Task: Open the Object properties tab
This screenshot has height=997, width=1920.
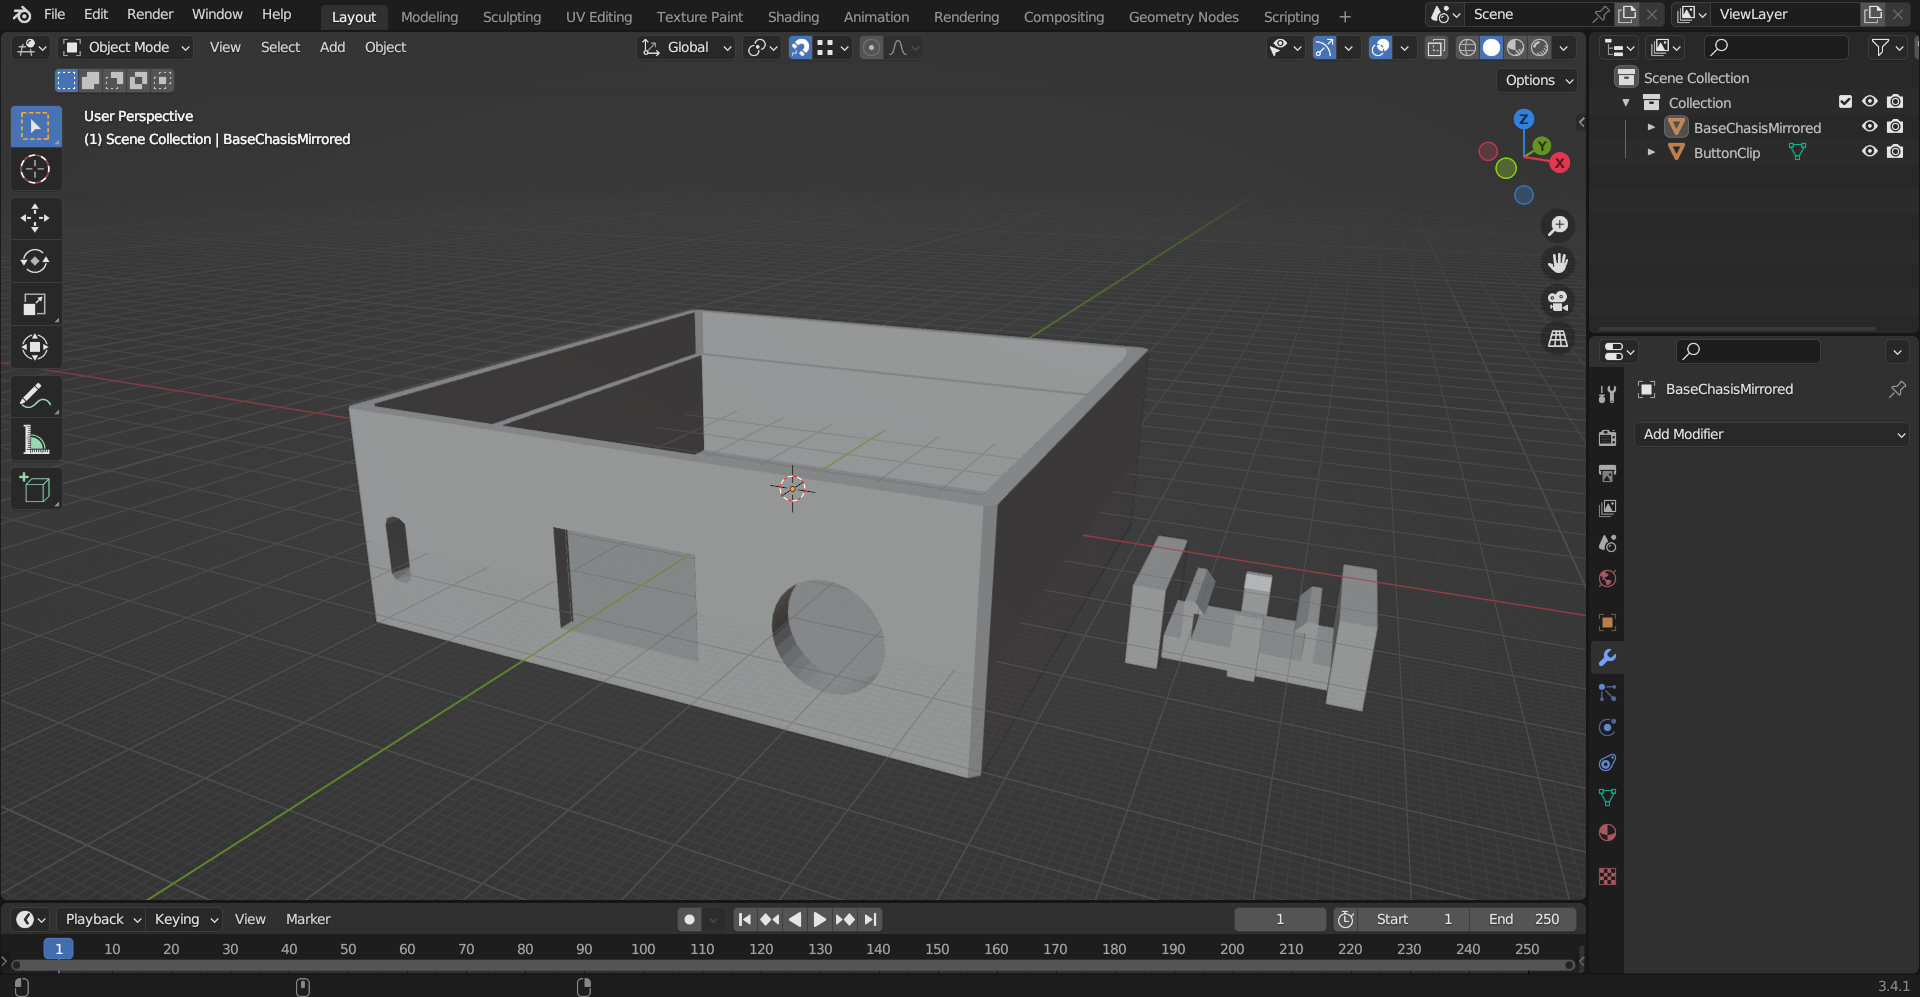Action: 1607,622
